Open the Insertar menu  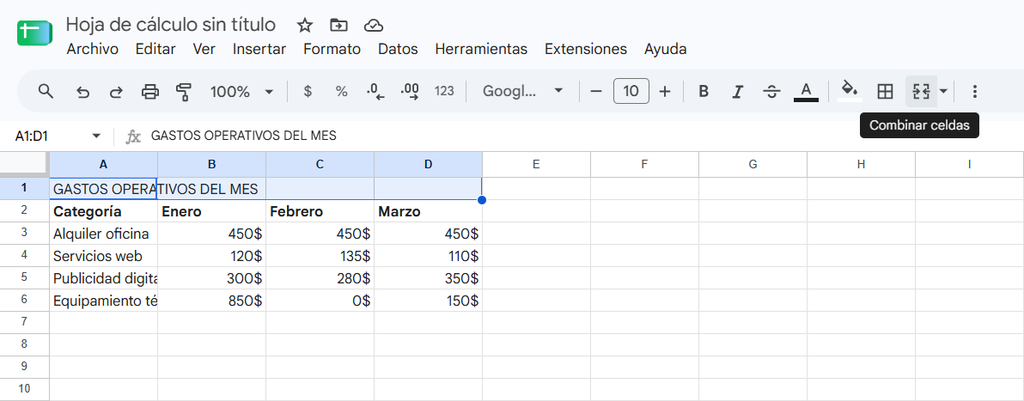click(259, 49)
